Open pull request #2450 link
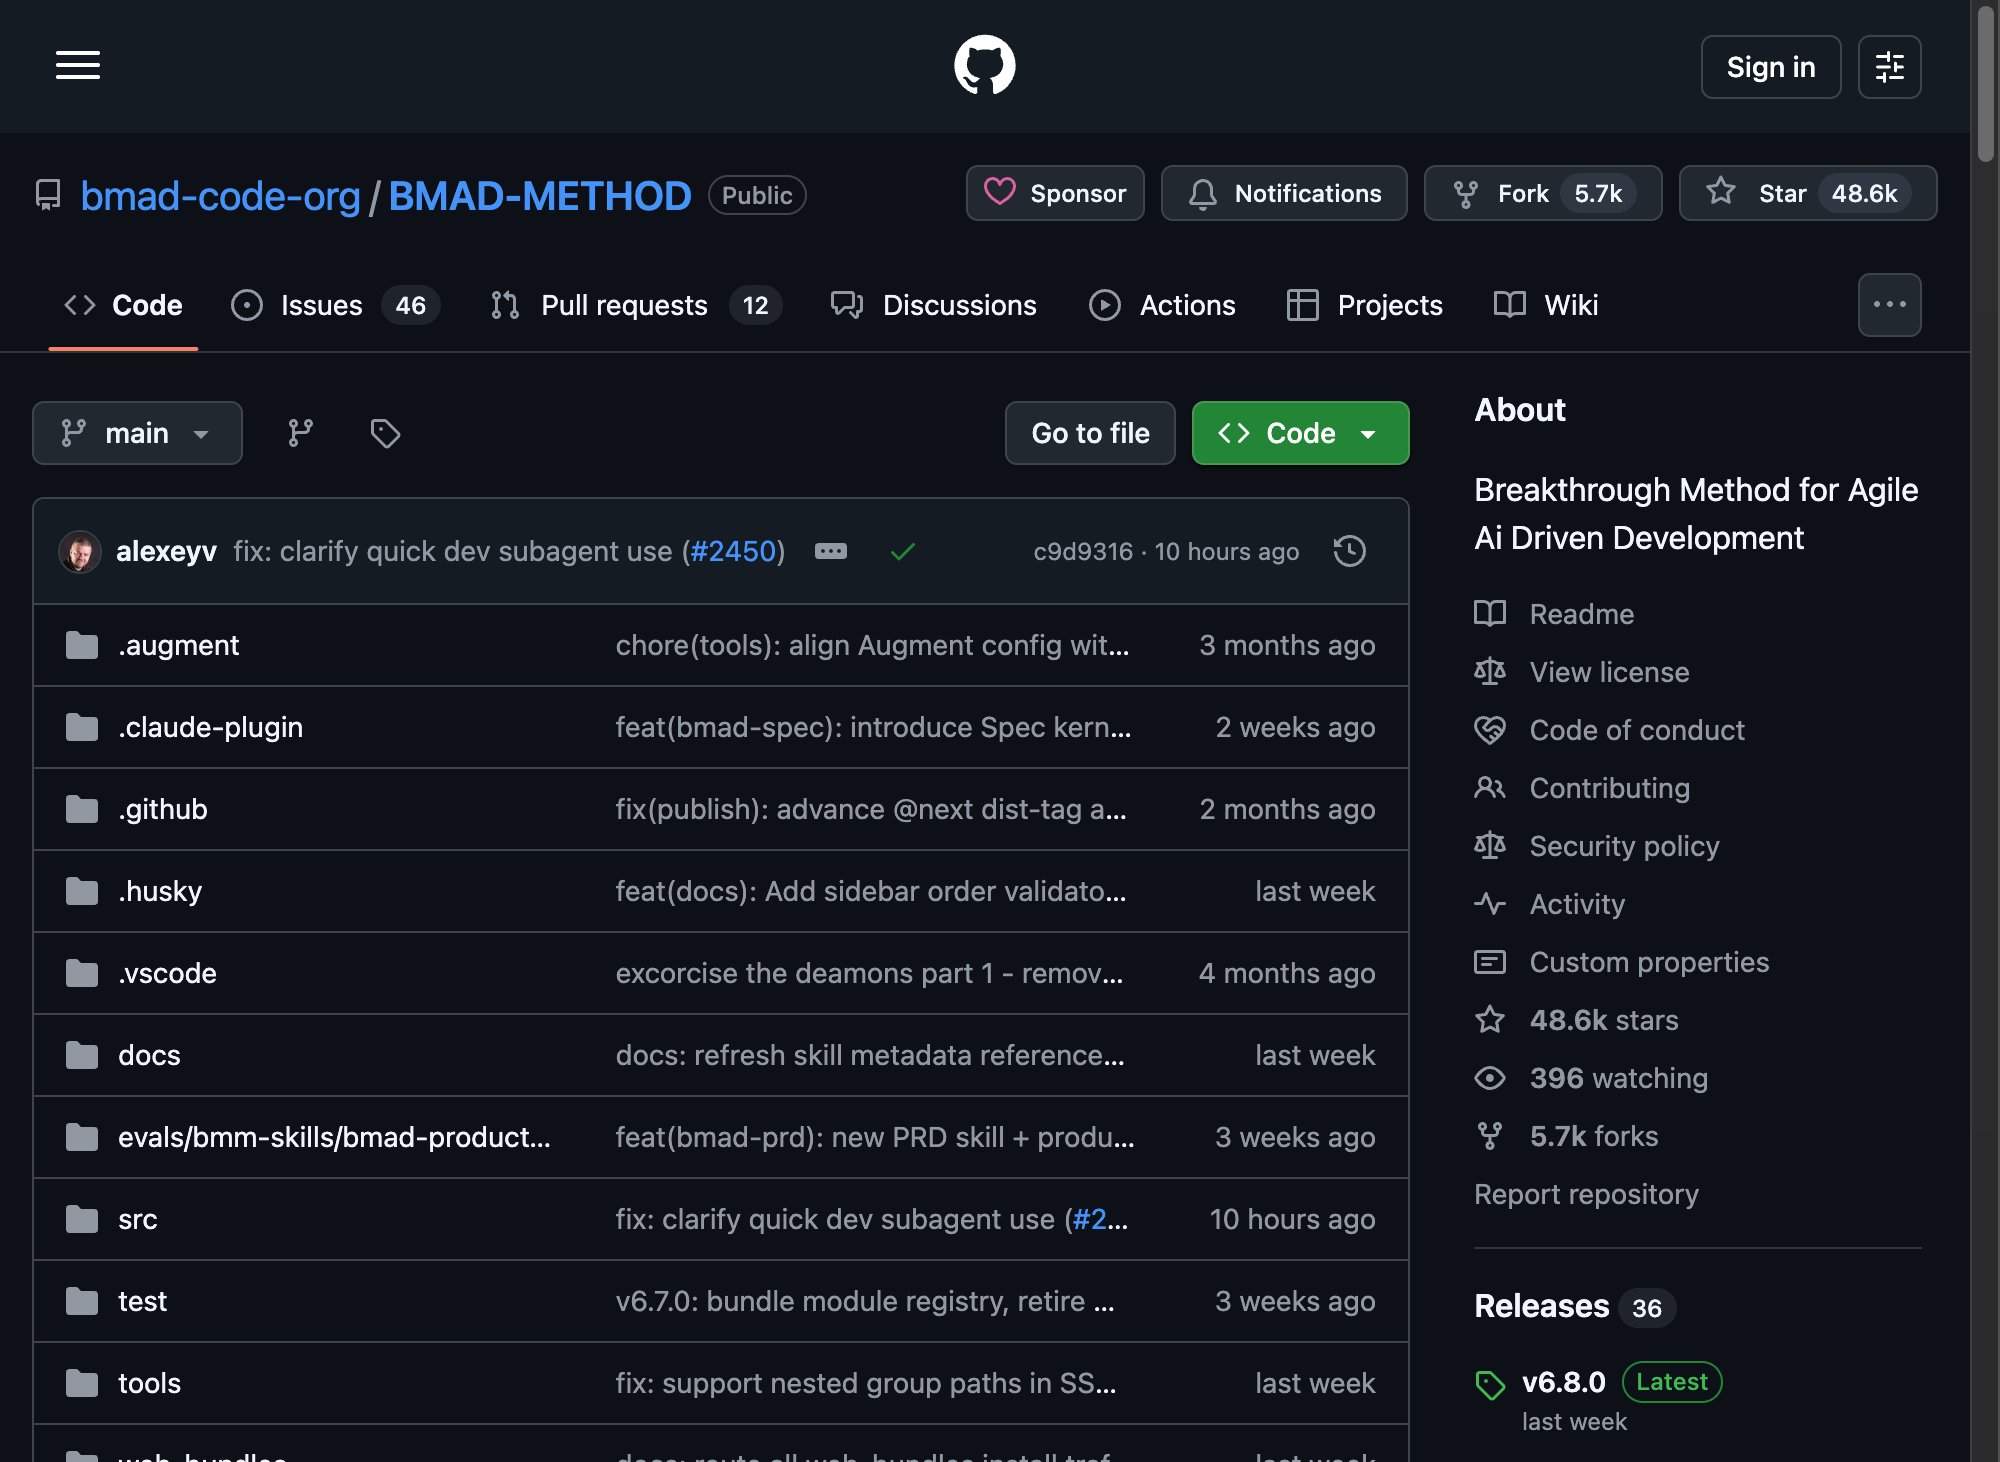 tap(733, 551)
